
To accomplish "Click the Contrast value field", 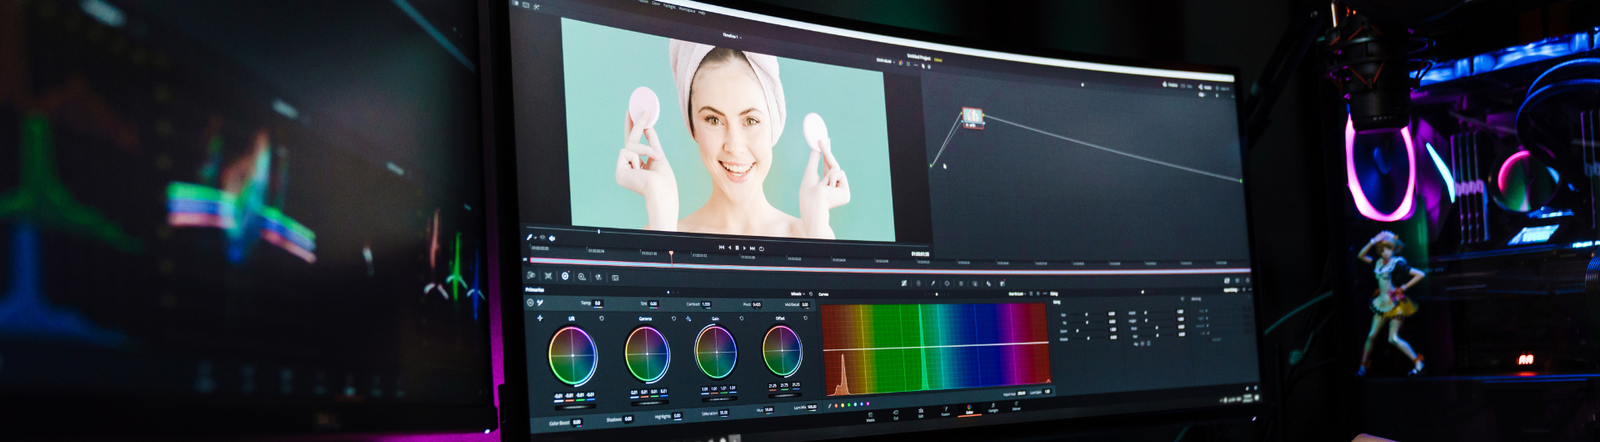I will pos(706,304).
